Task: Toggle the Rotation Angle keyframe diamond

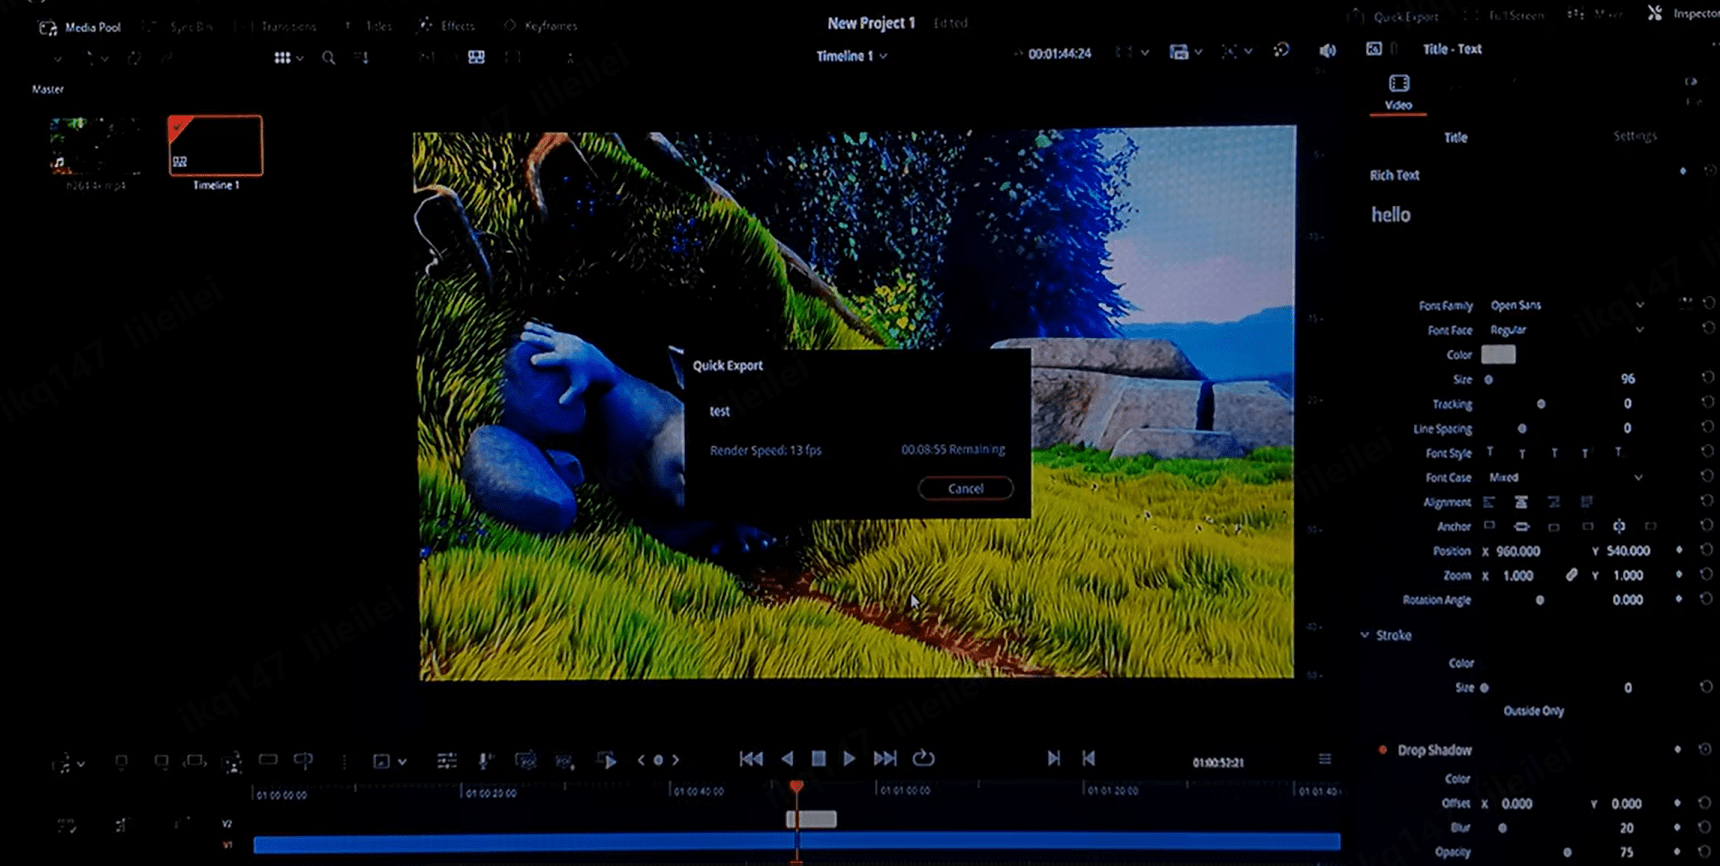Action: [1679, 600]
